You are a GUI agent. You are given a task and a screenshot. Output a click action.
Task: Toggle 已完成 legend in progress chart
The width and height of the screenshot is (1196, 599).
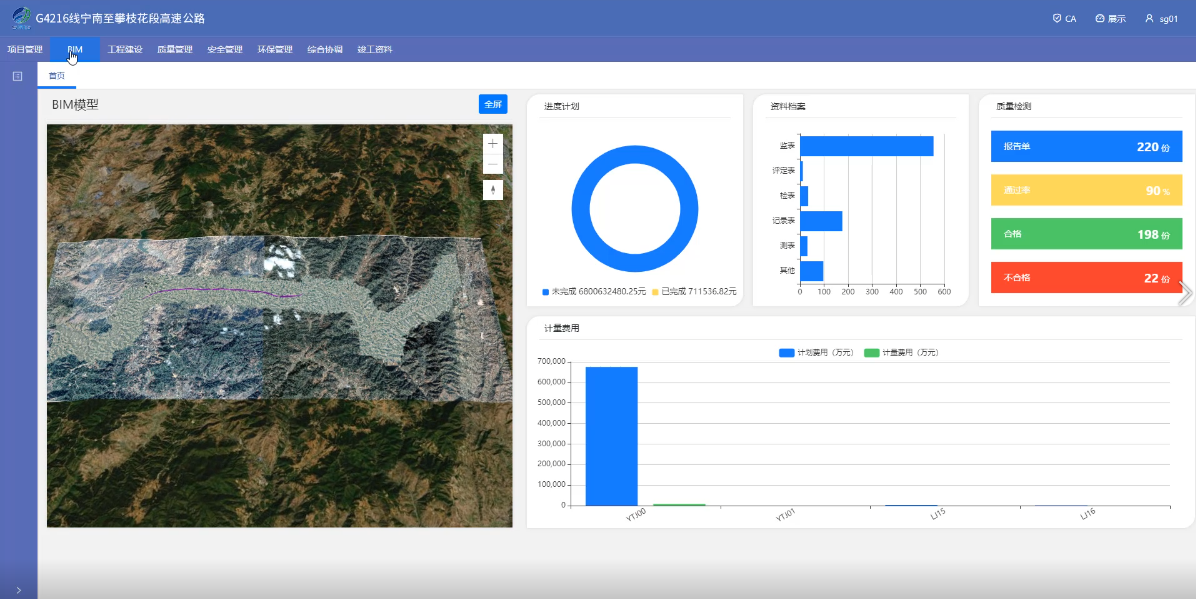[656, 292]
